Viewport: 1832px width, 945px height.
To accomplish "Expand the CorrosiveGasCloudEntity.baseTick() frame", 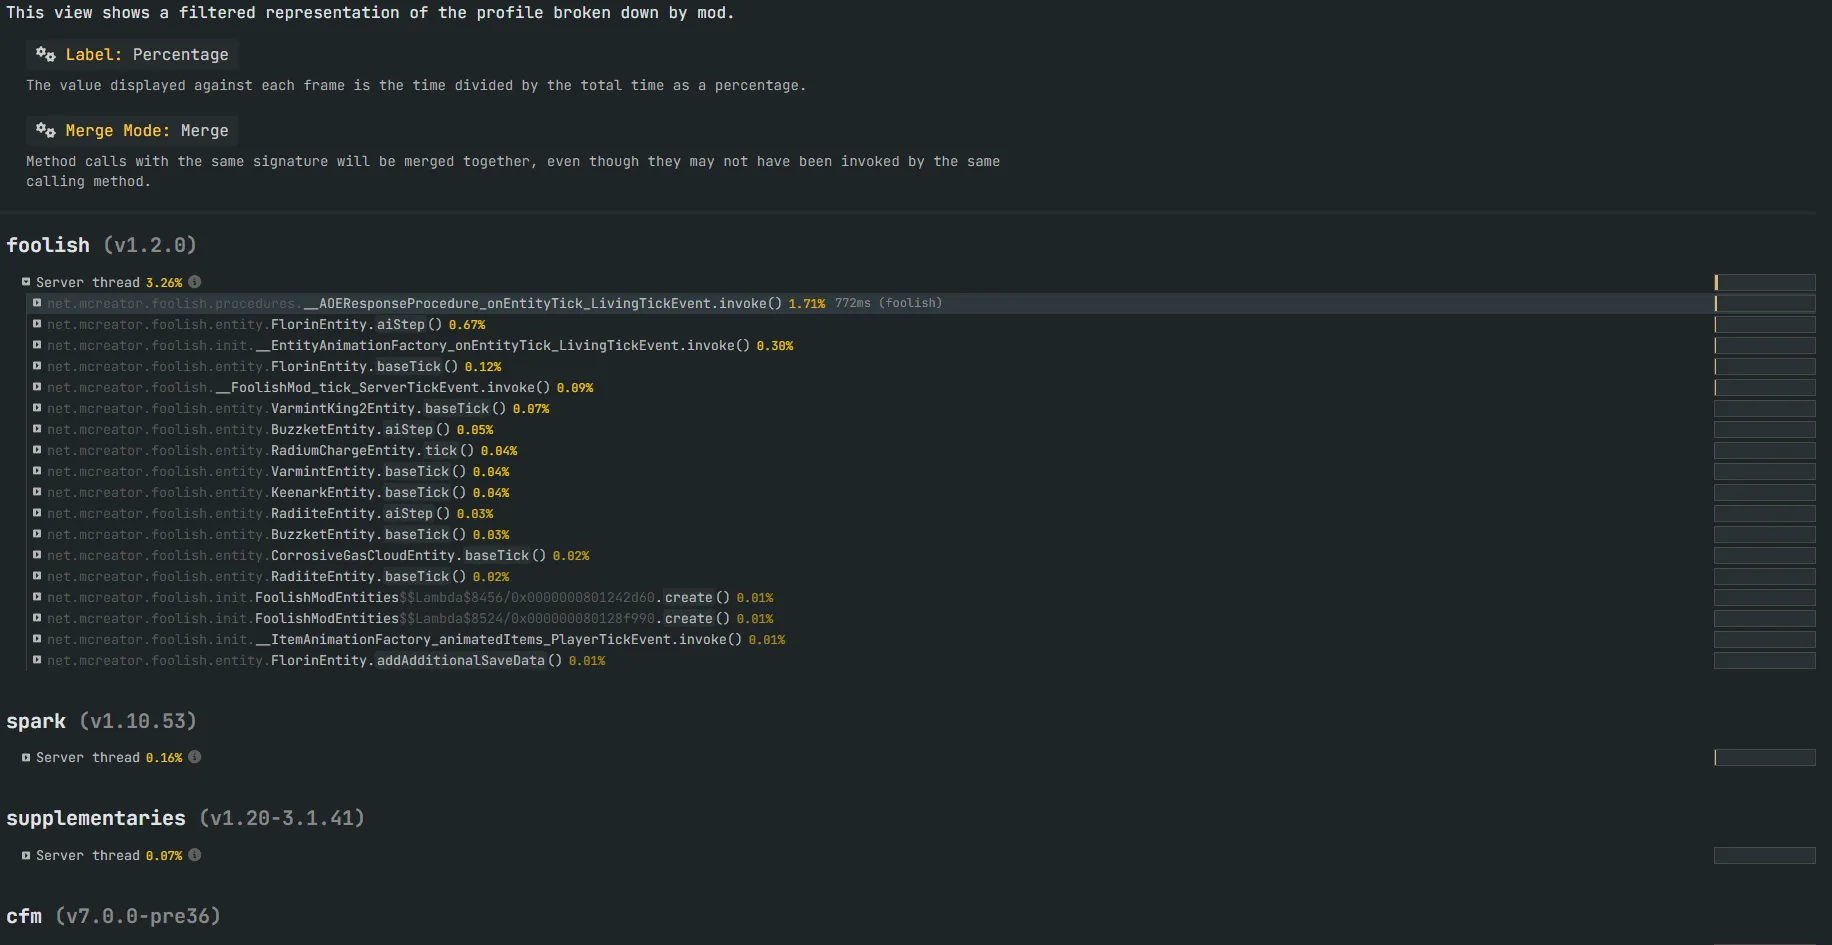I will (37, 555).
